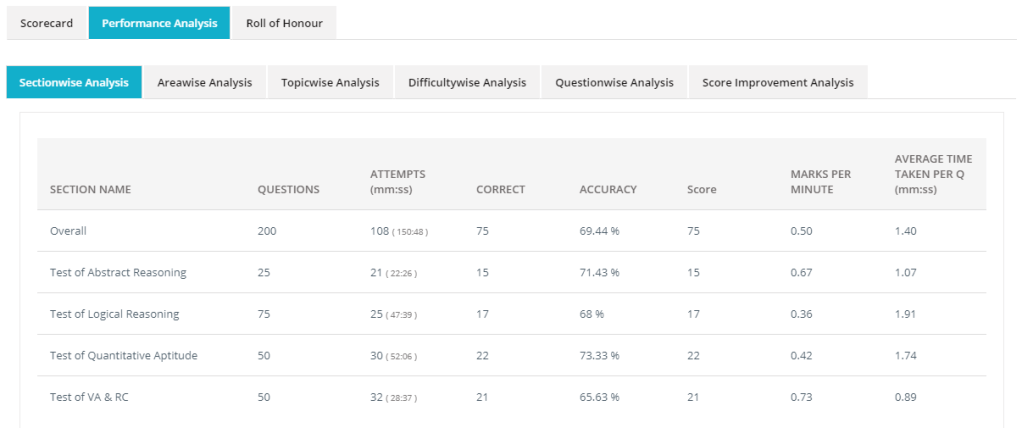Open the Difficultywise Analysis tab
Screen dimensions: 1022x428
[466, 82]
